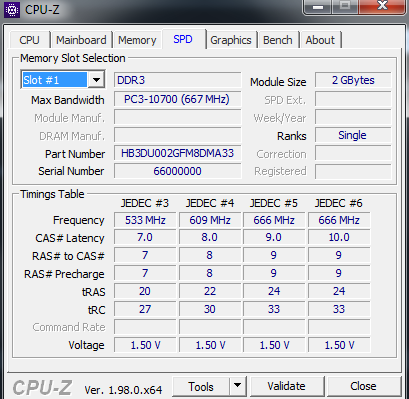
Task: Click the Serial Number field 66000000
Action: 177,171
